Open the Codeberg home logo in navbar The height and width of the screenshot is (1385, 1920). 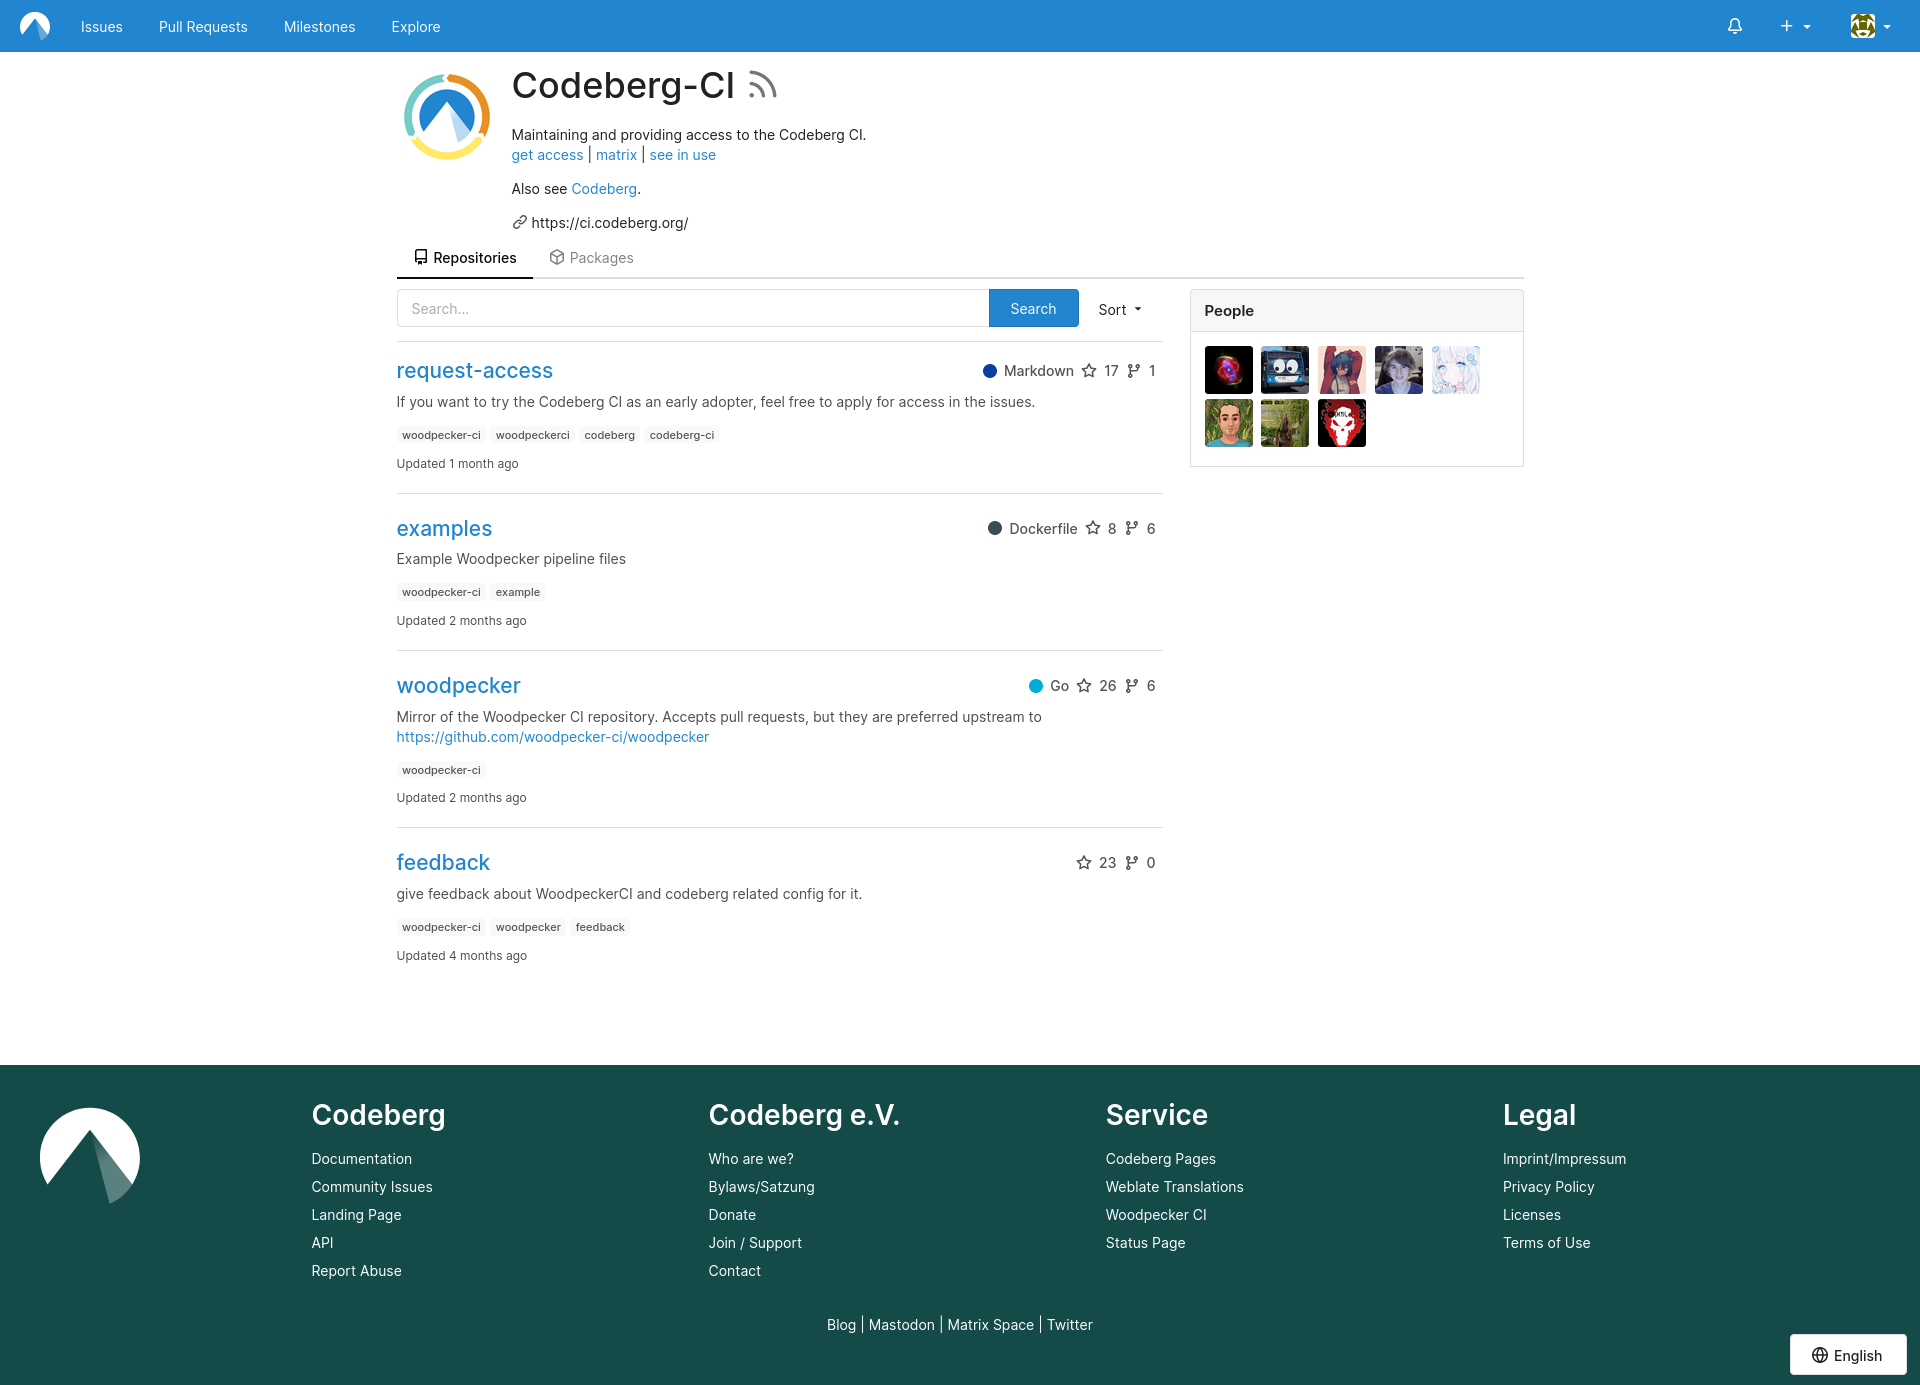[x=35, y=26]
